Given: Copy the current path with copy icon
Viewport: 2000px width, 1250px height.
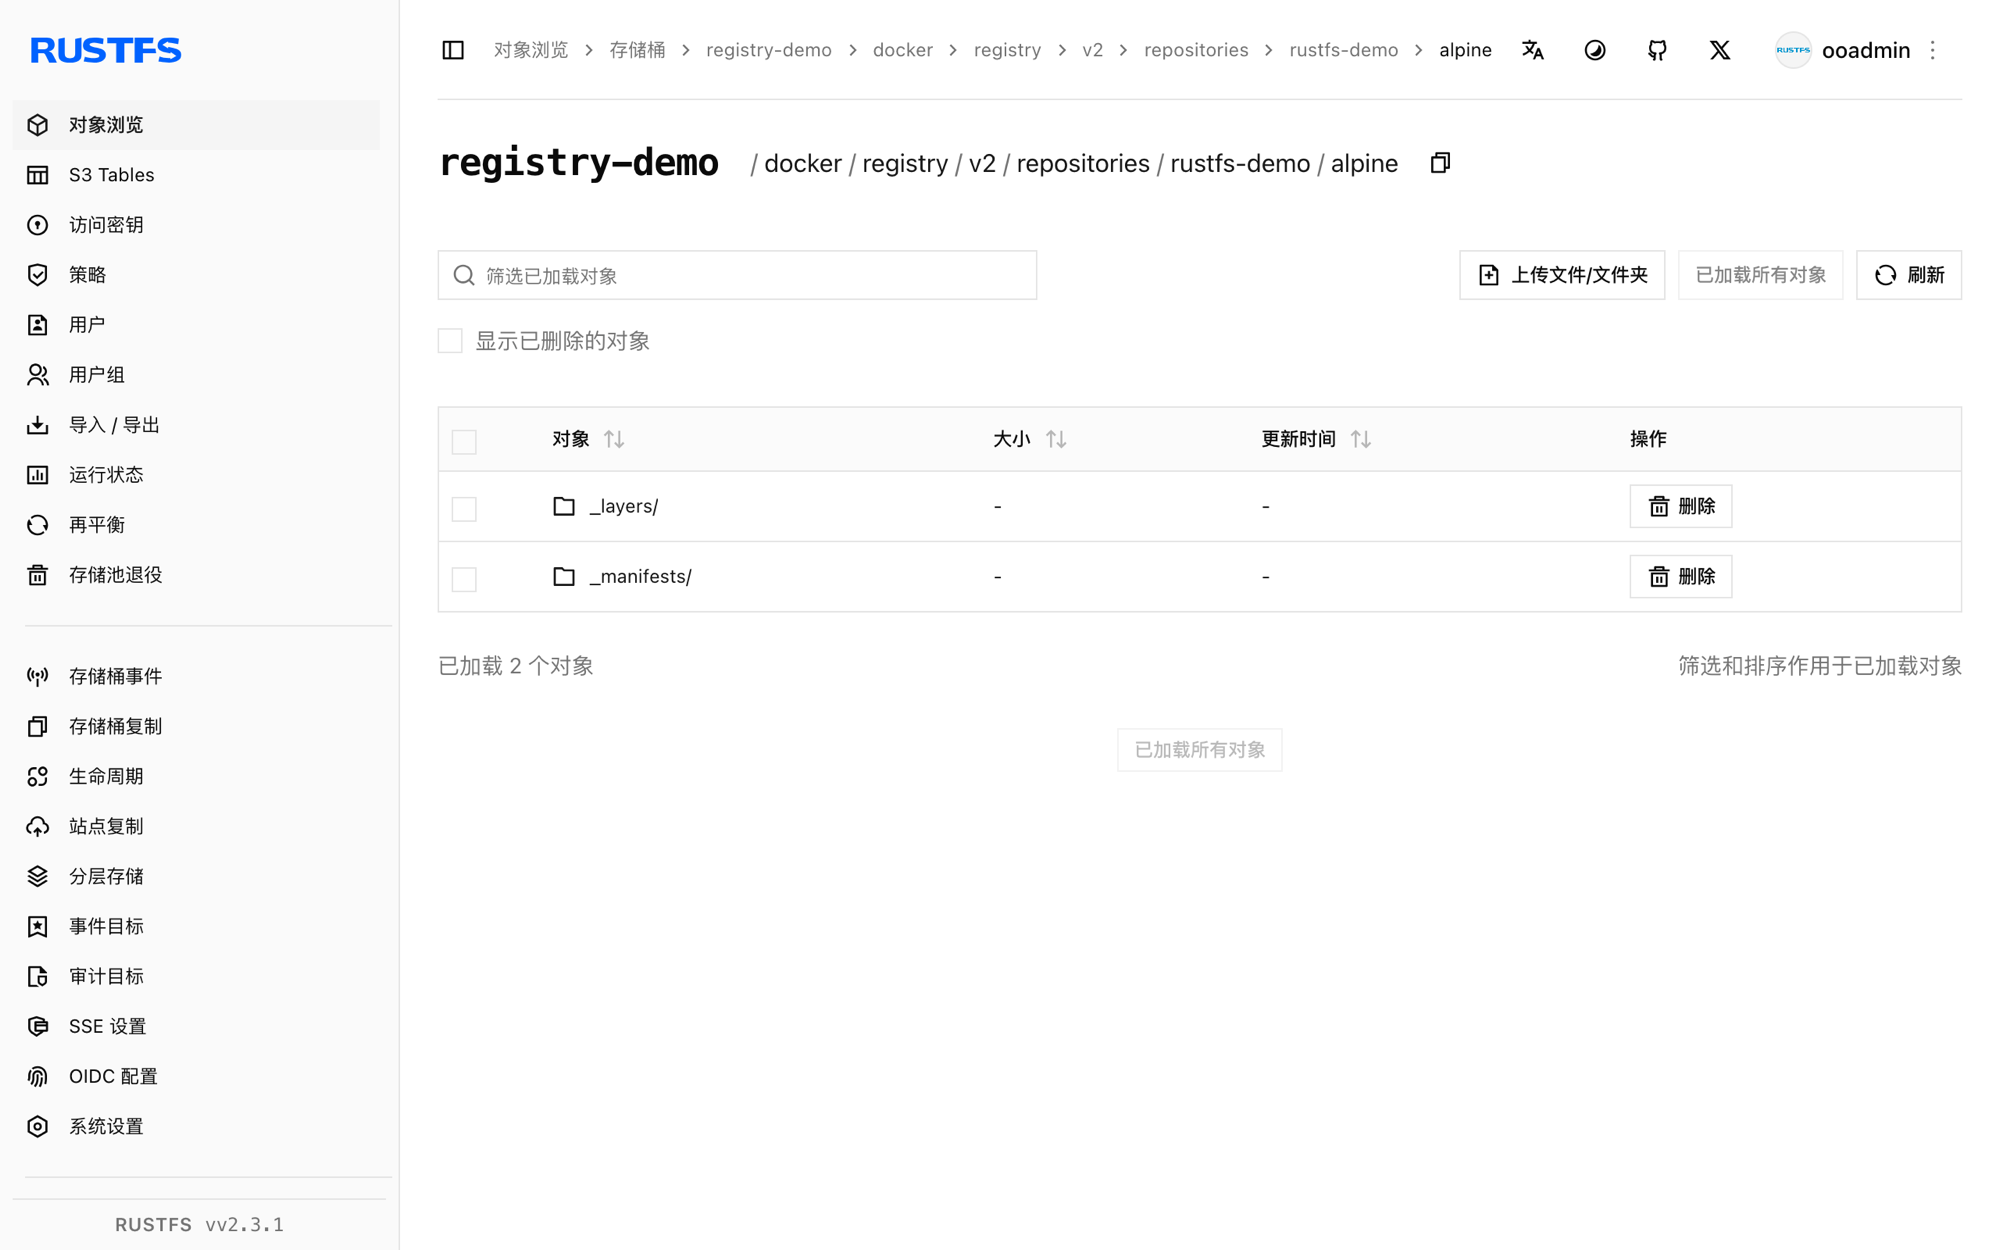Looking at the screenshot, I should tap(1440, 163).
